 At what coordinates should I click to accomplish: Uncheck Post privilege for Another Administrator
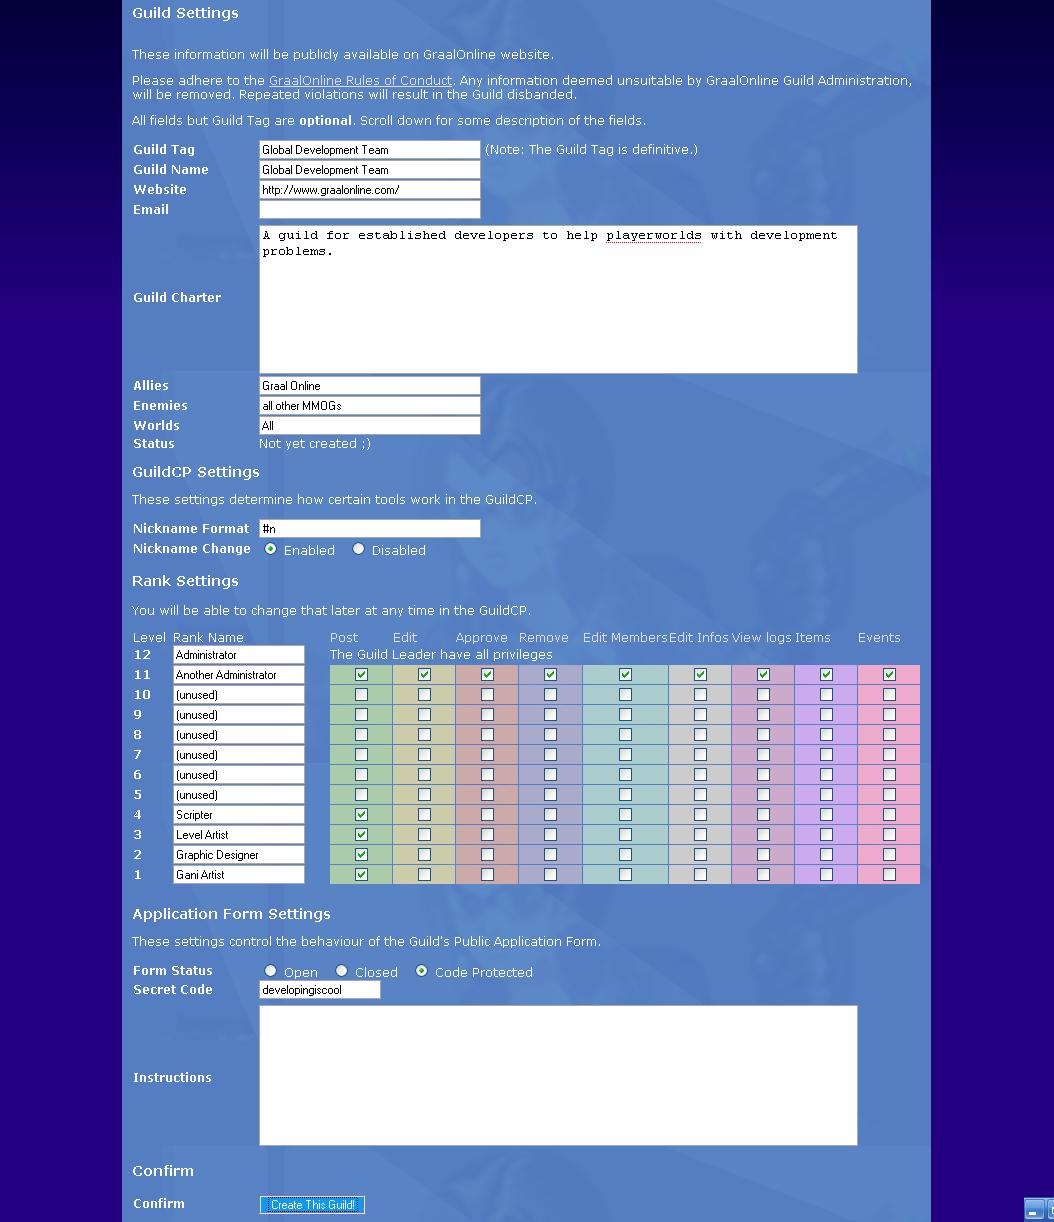coord(361,675)
